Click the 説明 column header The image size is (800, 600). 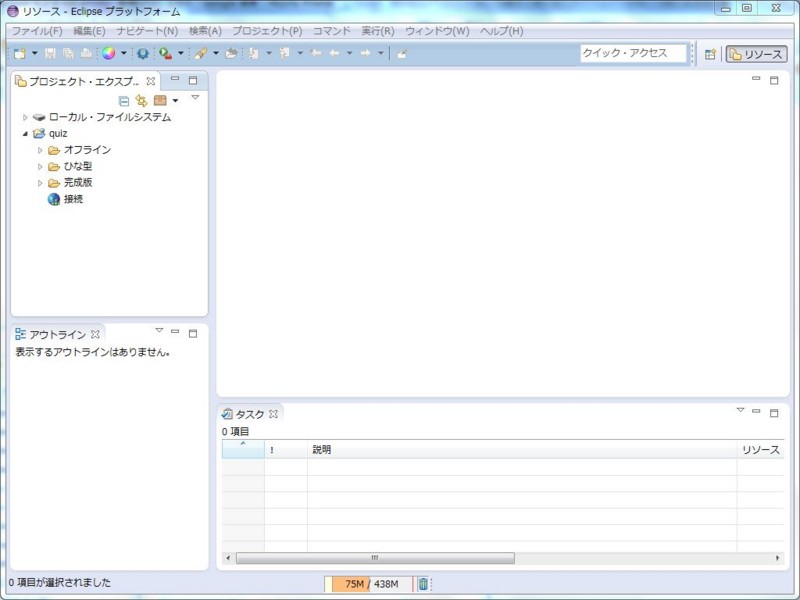pyautogui.click(x=522, y=449)
